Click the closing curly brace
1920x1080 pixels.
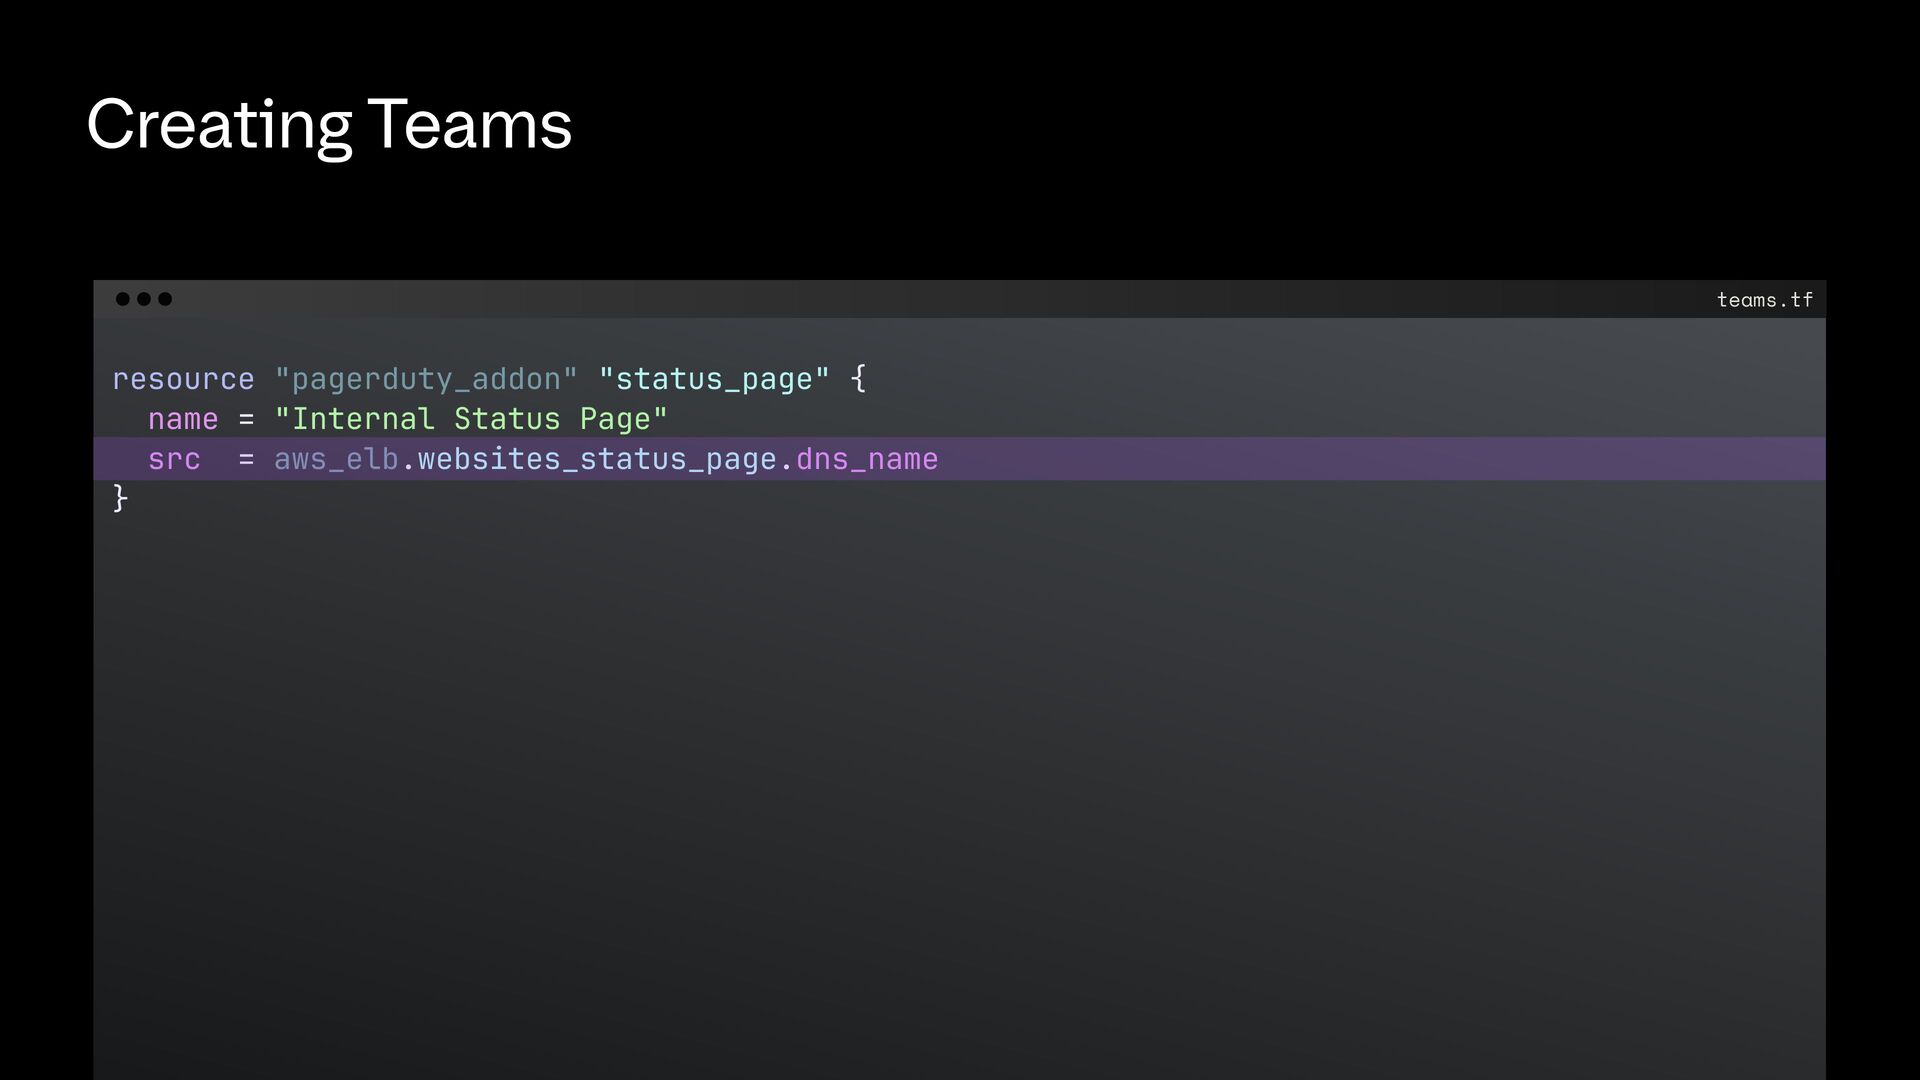(x=120, y=497)
